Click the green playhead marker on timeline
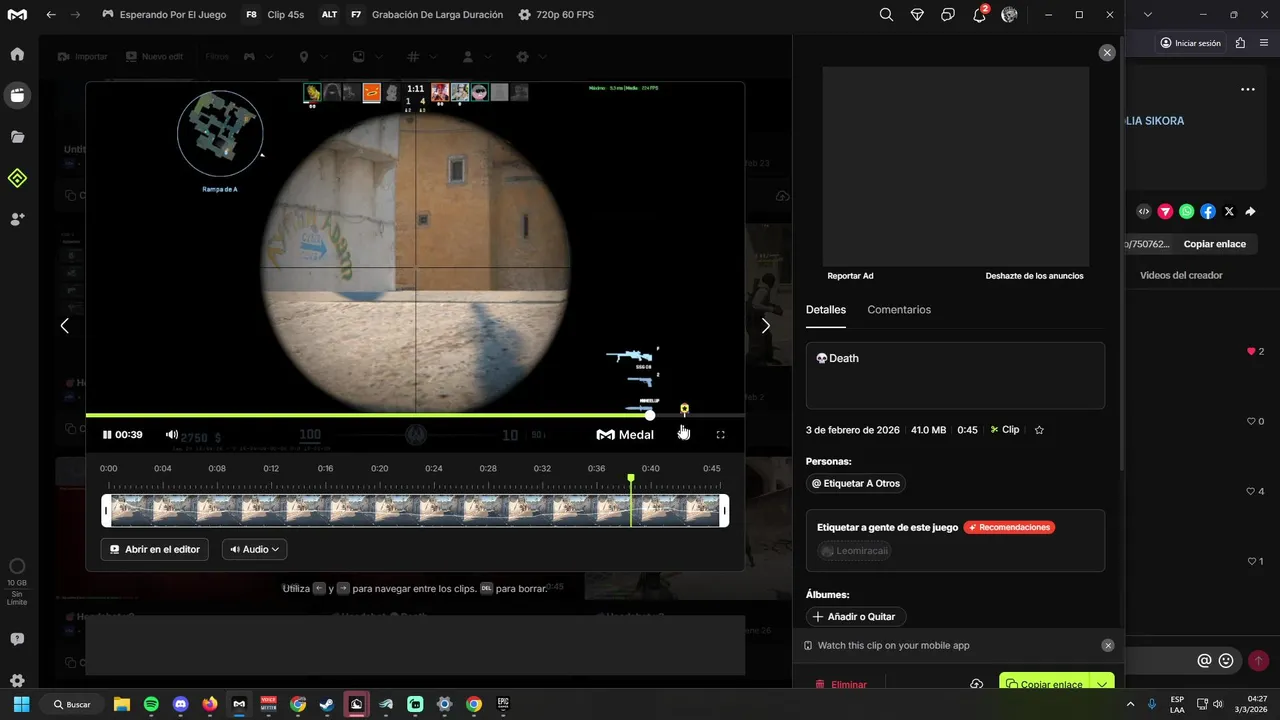Viewport: 1280px width, 720px height. 631,478
